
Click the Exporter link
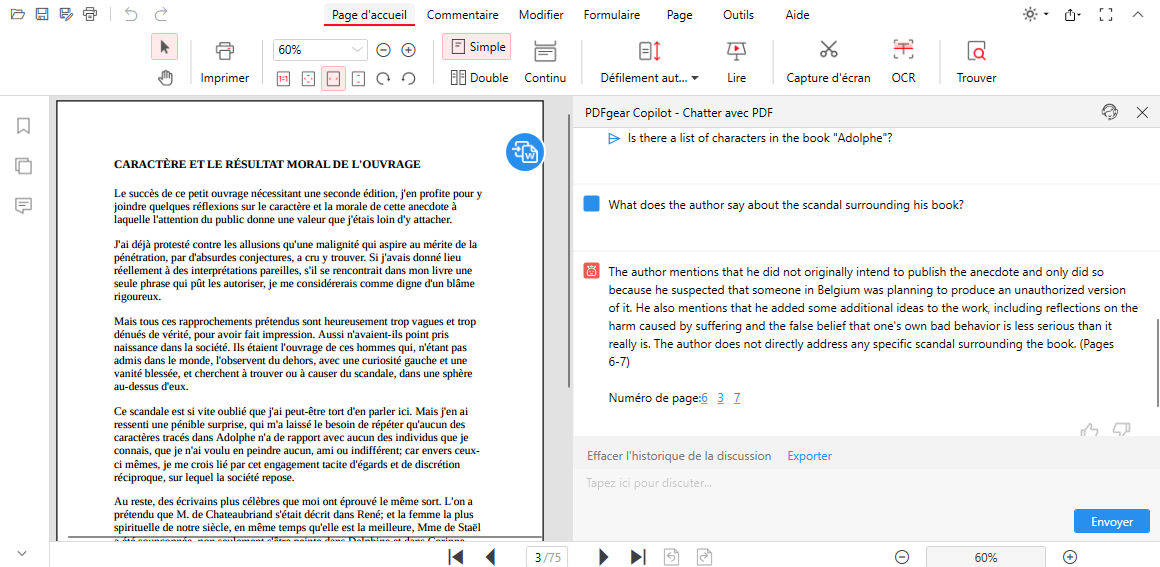809,456
